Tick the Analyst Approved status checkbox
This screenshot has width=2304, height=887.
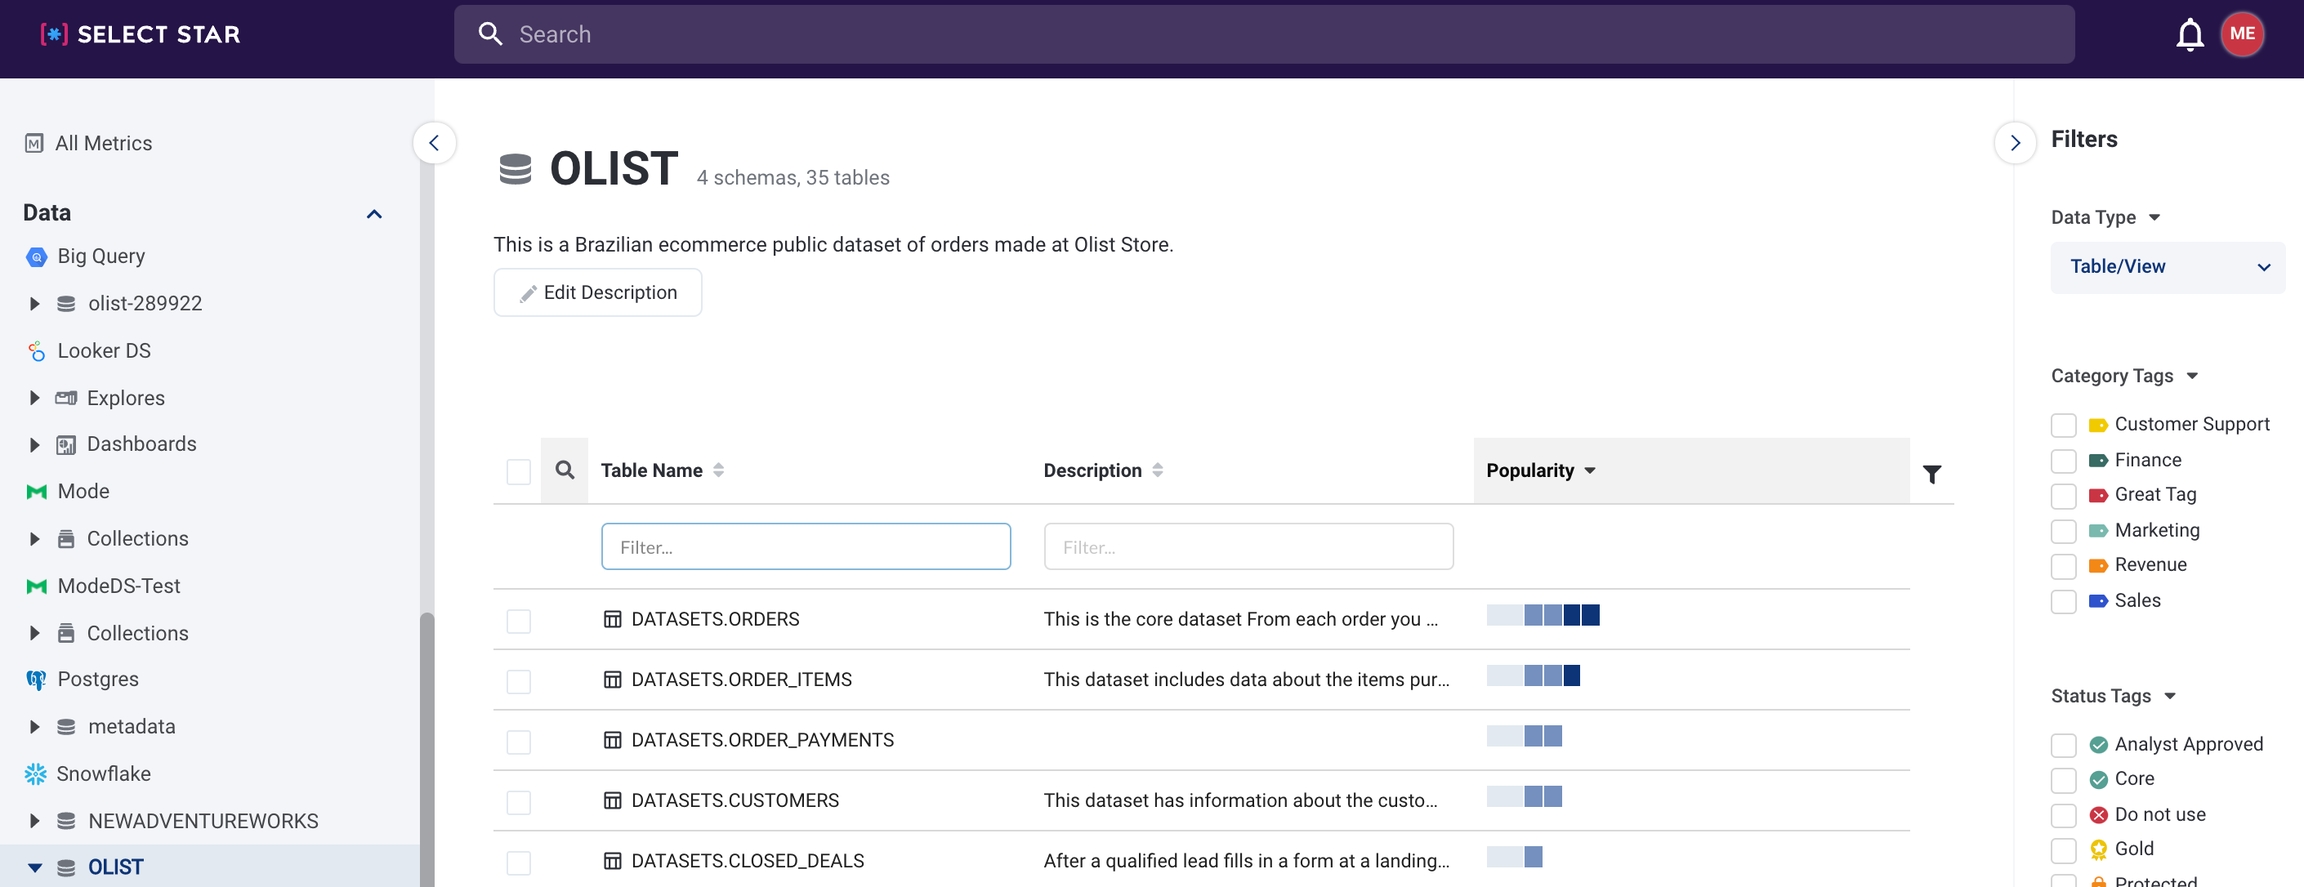2063,745
